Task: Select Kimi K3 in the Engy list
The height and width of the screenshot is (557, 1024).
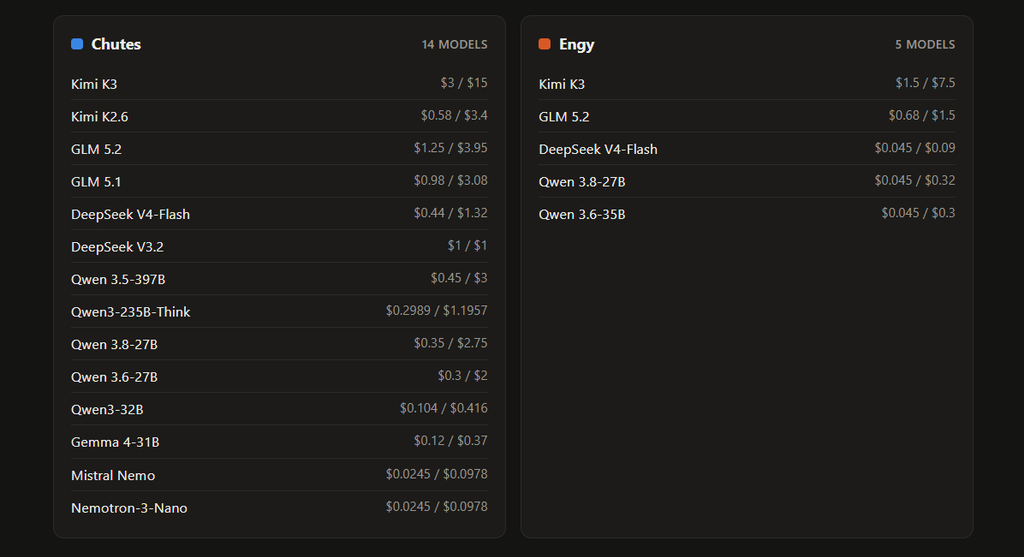Action: [747, 84]
